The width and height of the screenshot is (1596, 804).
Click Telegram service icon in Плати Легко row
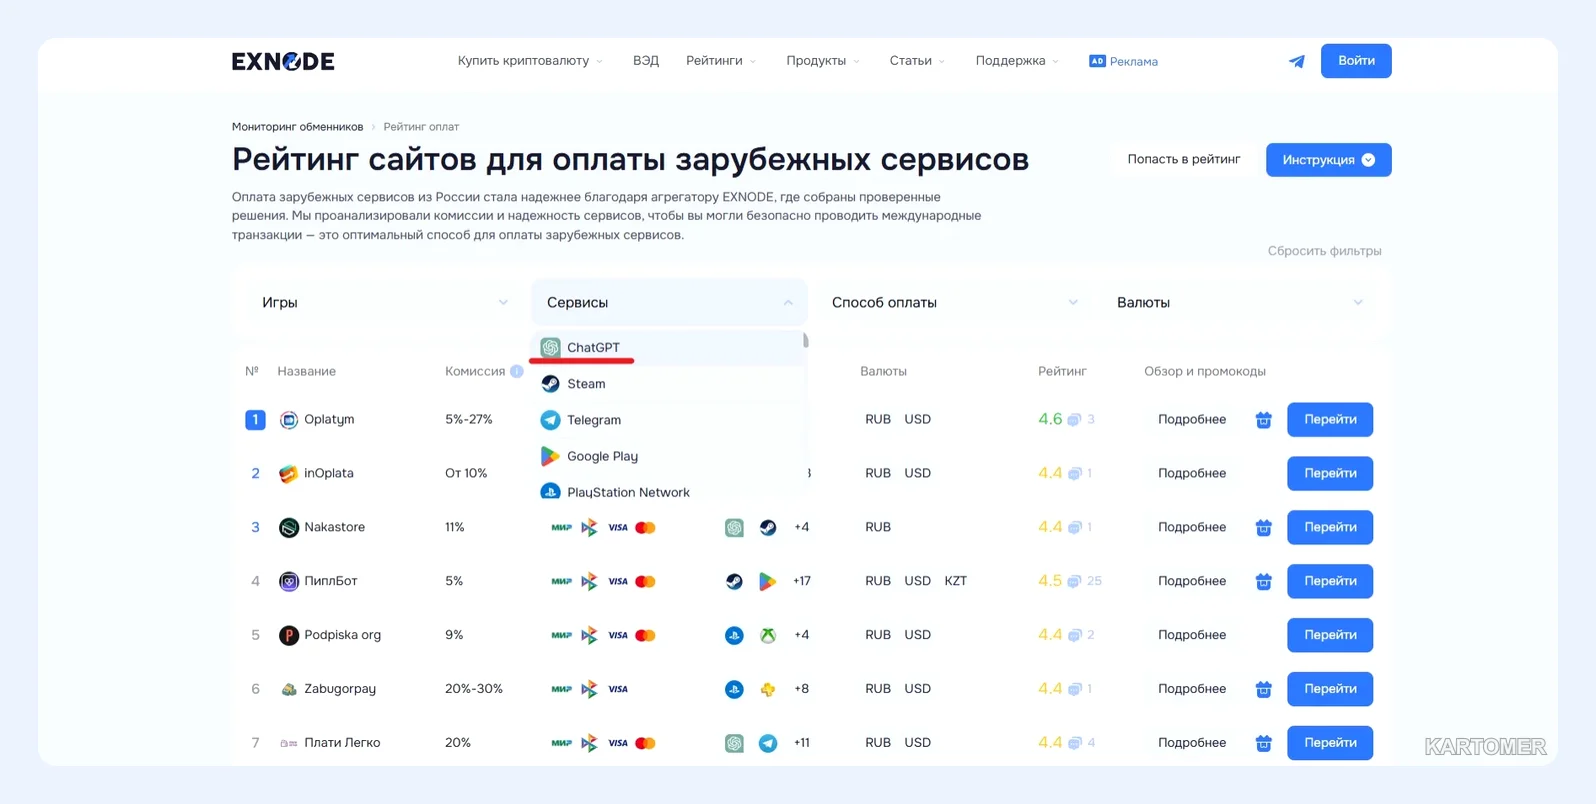(768, 743)
